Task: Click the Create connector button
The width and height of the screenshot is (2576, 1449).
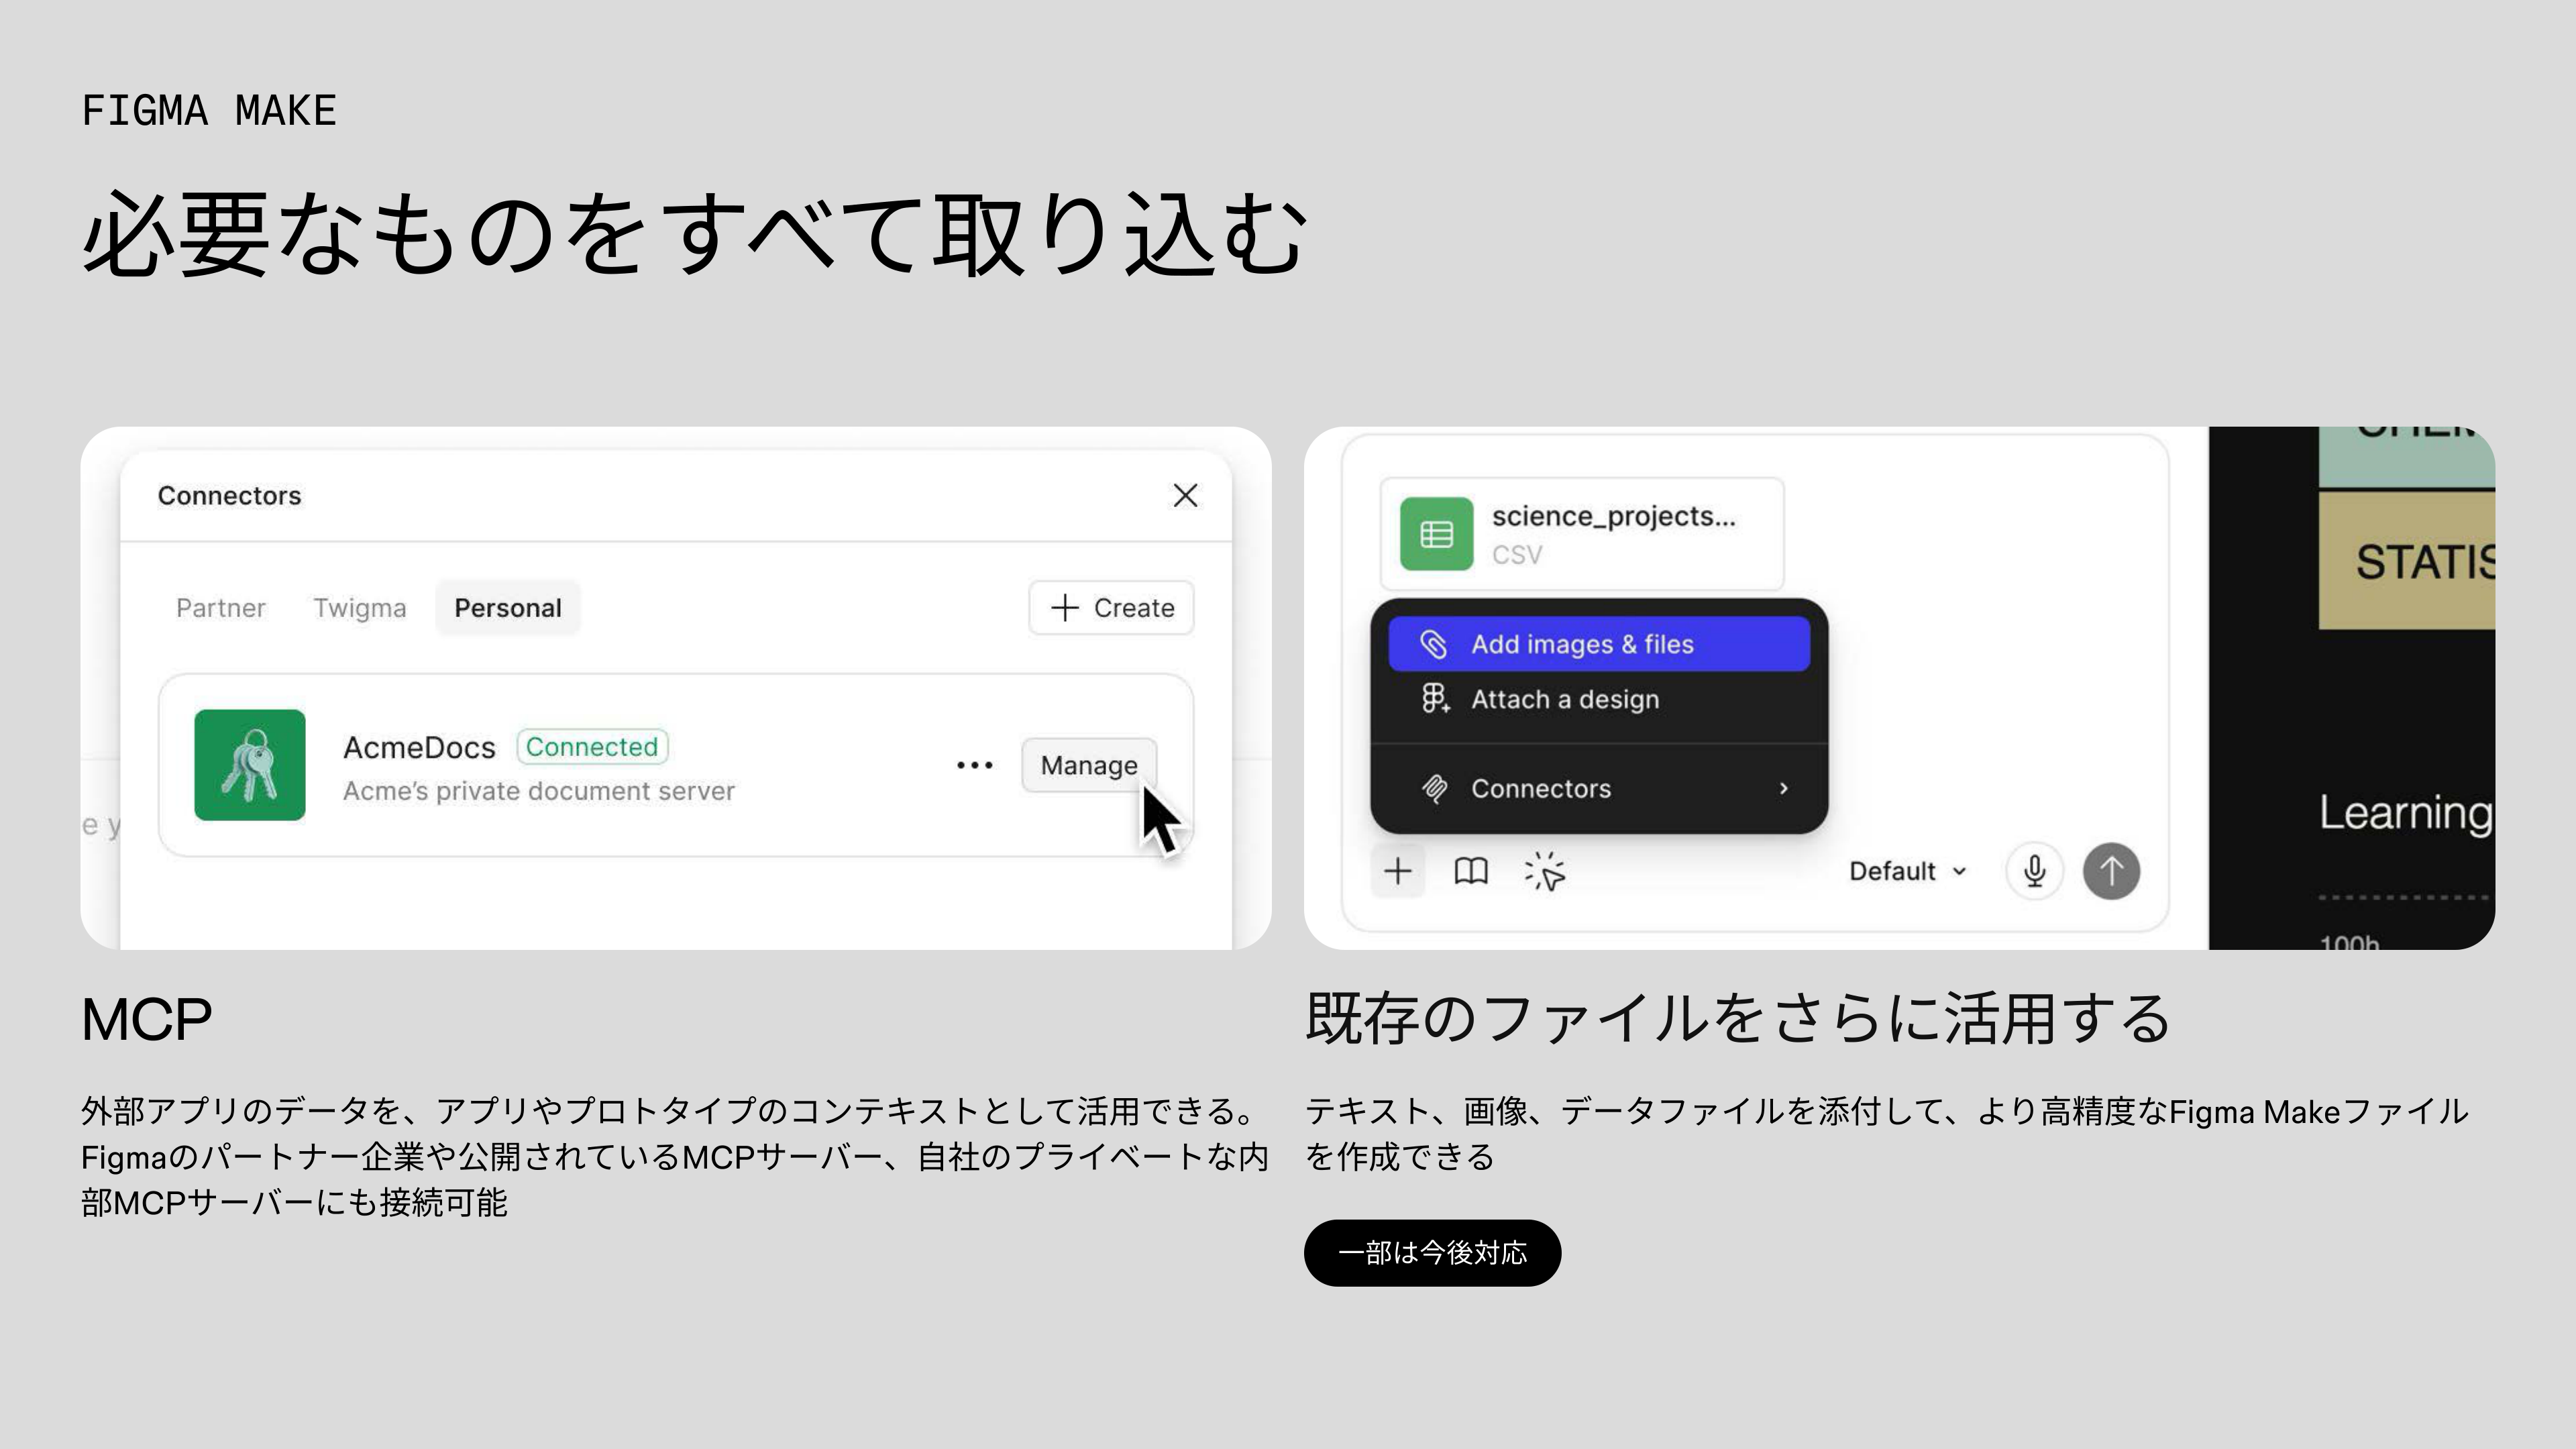Action: tap(1111, 608)
